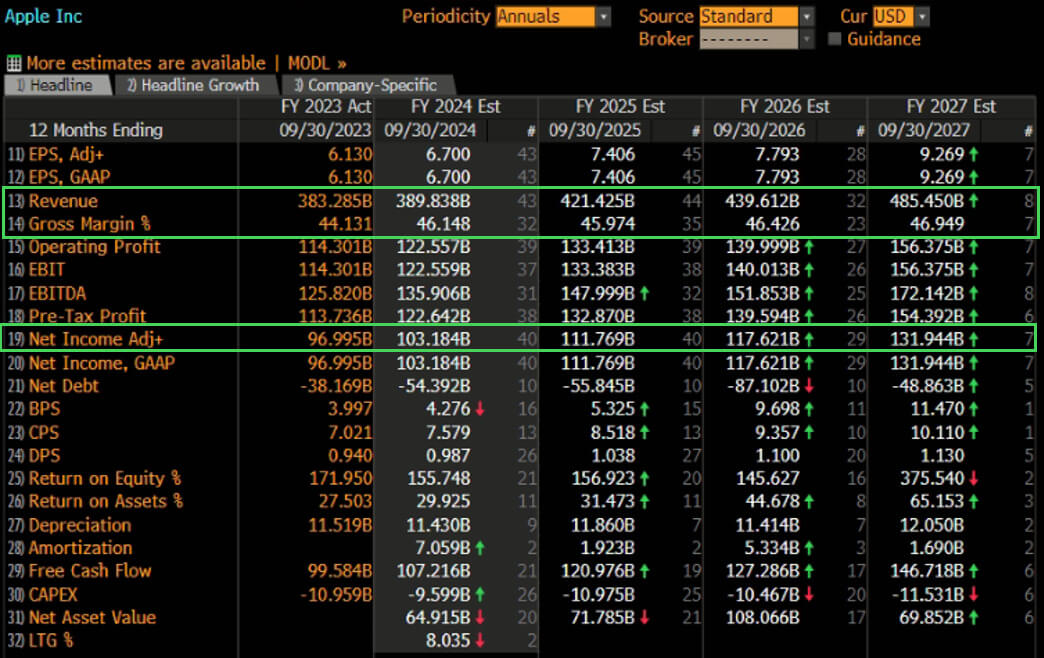The height and width of the screenshot is (658, 1044).
Task: Click the Source Standard field
Action: pos(748,17)
